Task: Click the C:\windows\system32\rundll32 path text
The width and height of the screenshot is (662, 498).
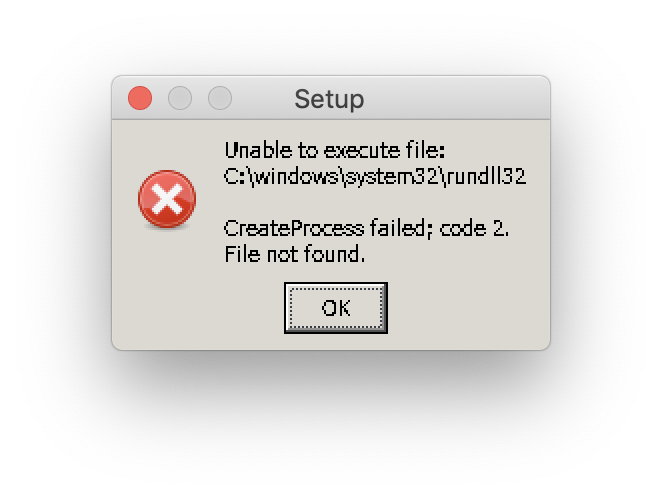Action: [x=375, y=176]
